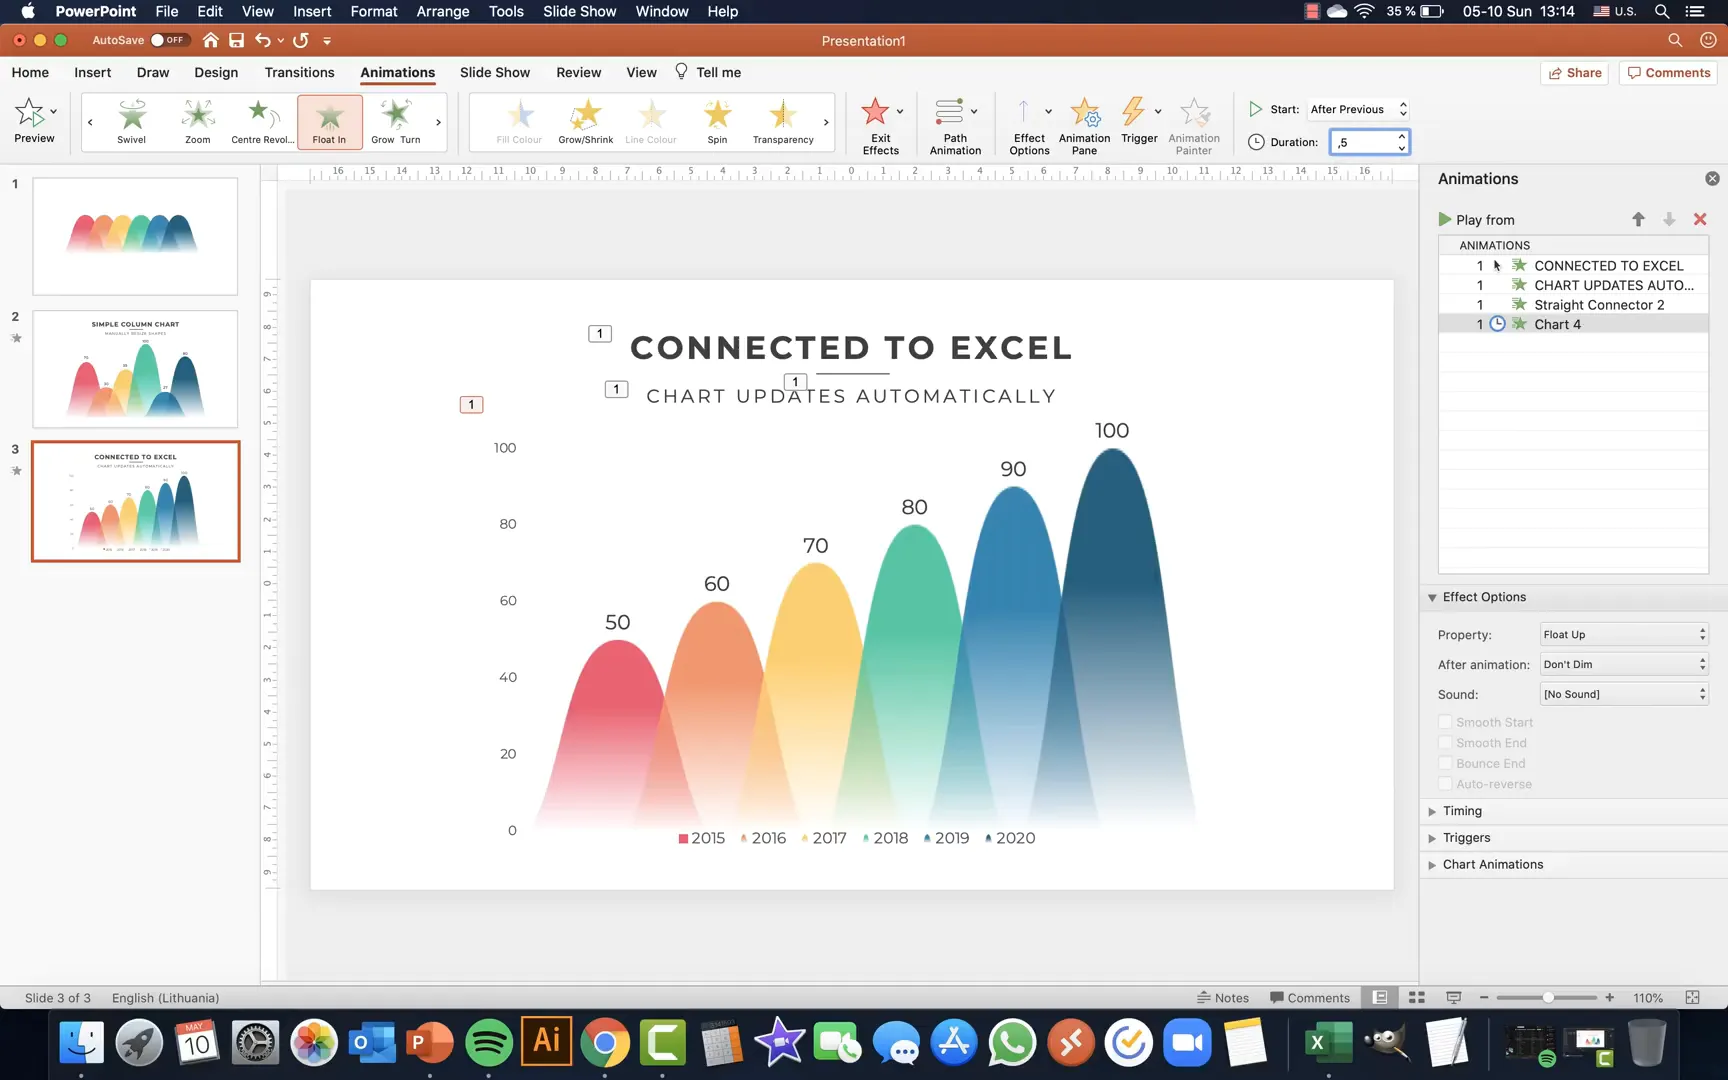1728x1080 pixels.
Task: Apply the Swivel entrance animation
Action: (x=132, y=122)
